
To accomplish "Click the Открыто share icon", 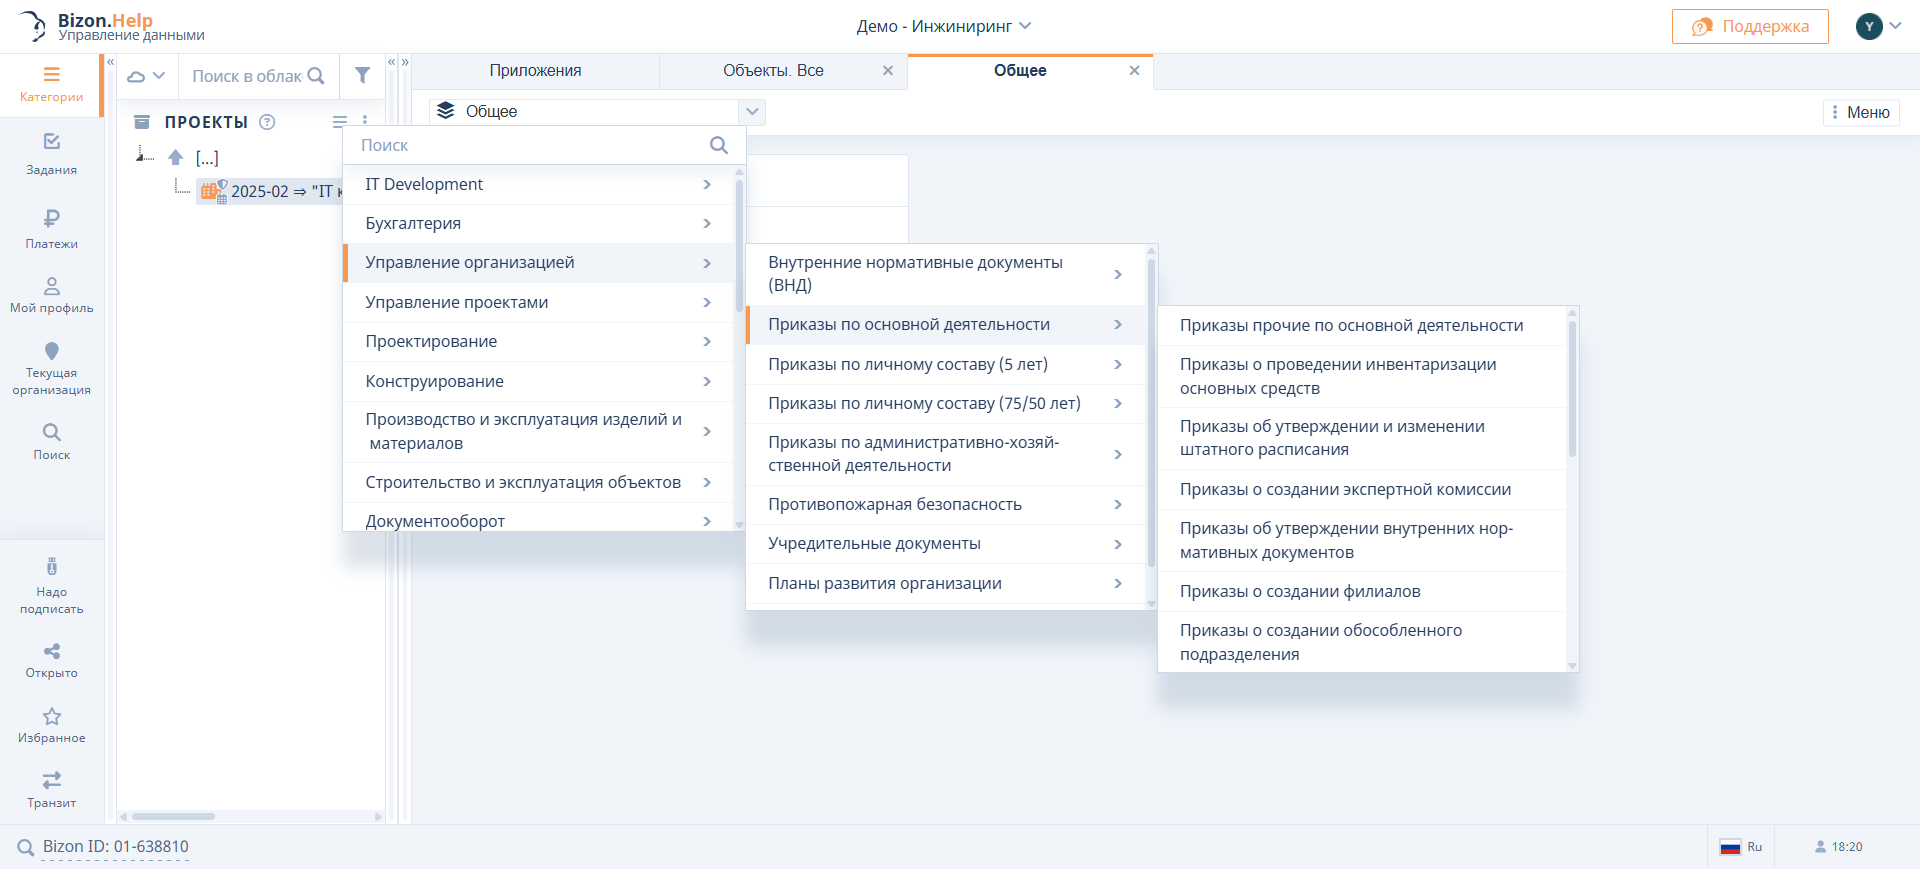I will click(x=52, y=652).
